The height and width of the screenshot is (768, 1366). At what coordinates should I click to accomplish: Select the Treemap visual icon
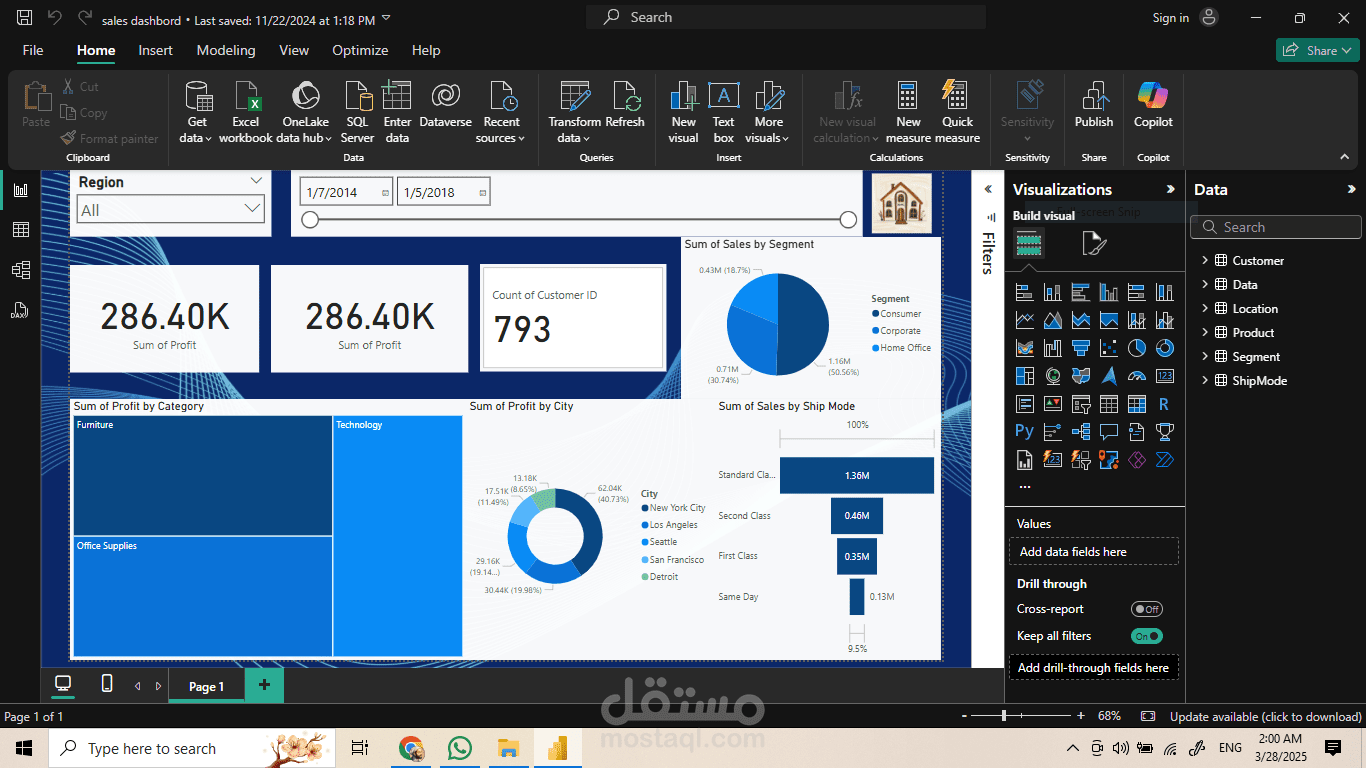[x=1024, y=376]
